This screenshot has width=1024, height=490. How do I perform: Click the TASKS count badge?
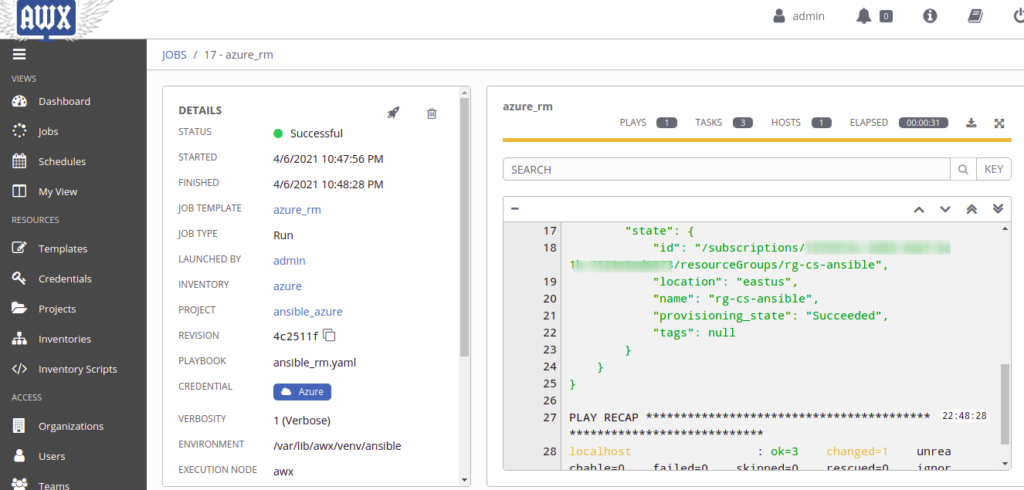point(743,123)
